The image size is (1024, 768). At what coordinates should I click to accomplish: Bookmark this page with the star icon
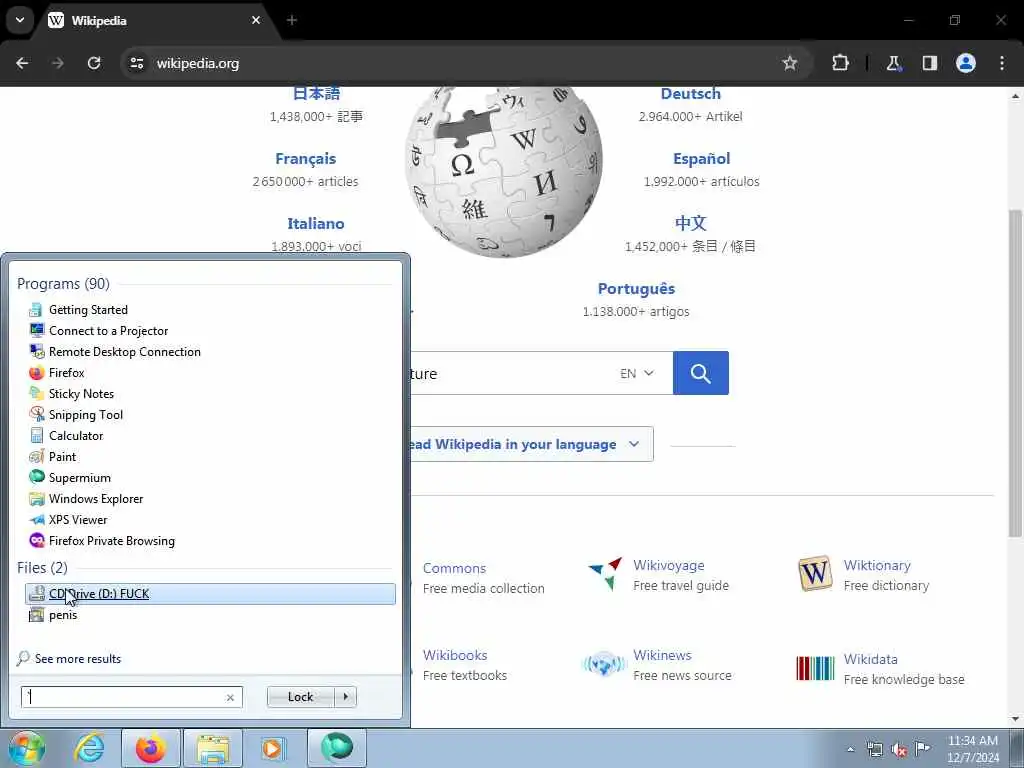[x=790, y=63]
